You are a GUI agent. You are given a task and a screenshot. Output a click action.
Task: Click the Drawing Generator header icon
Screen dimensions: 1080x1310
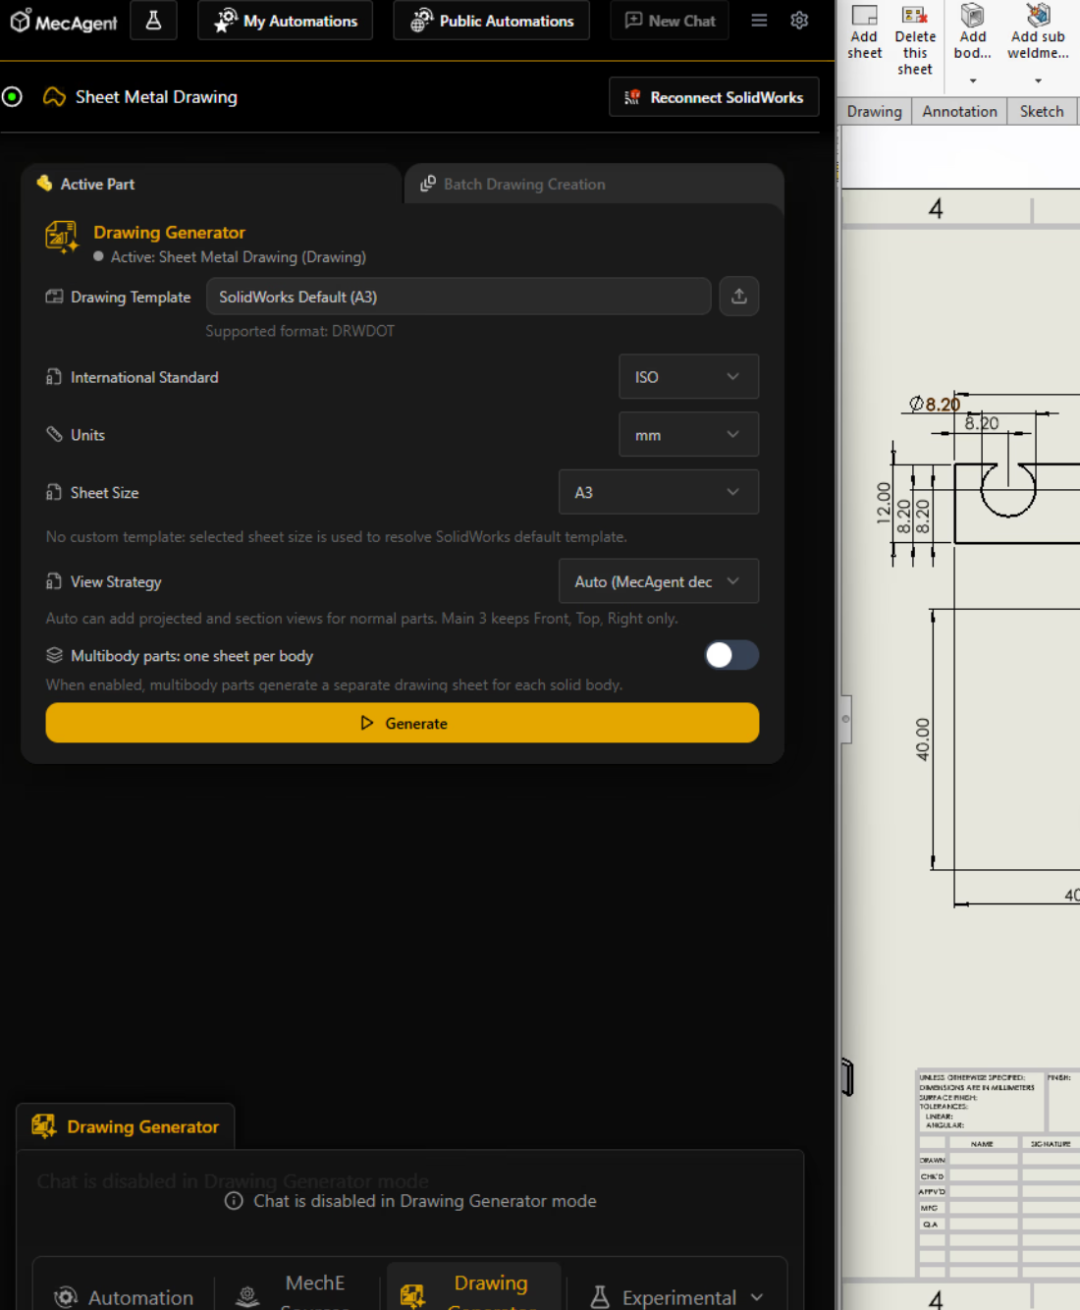(61, 237)
